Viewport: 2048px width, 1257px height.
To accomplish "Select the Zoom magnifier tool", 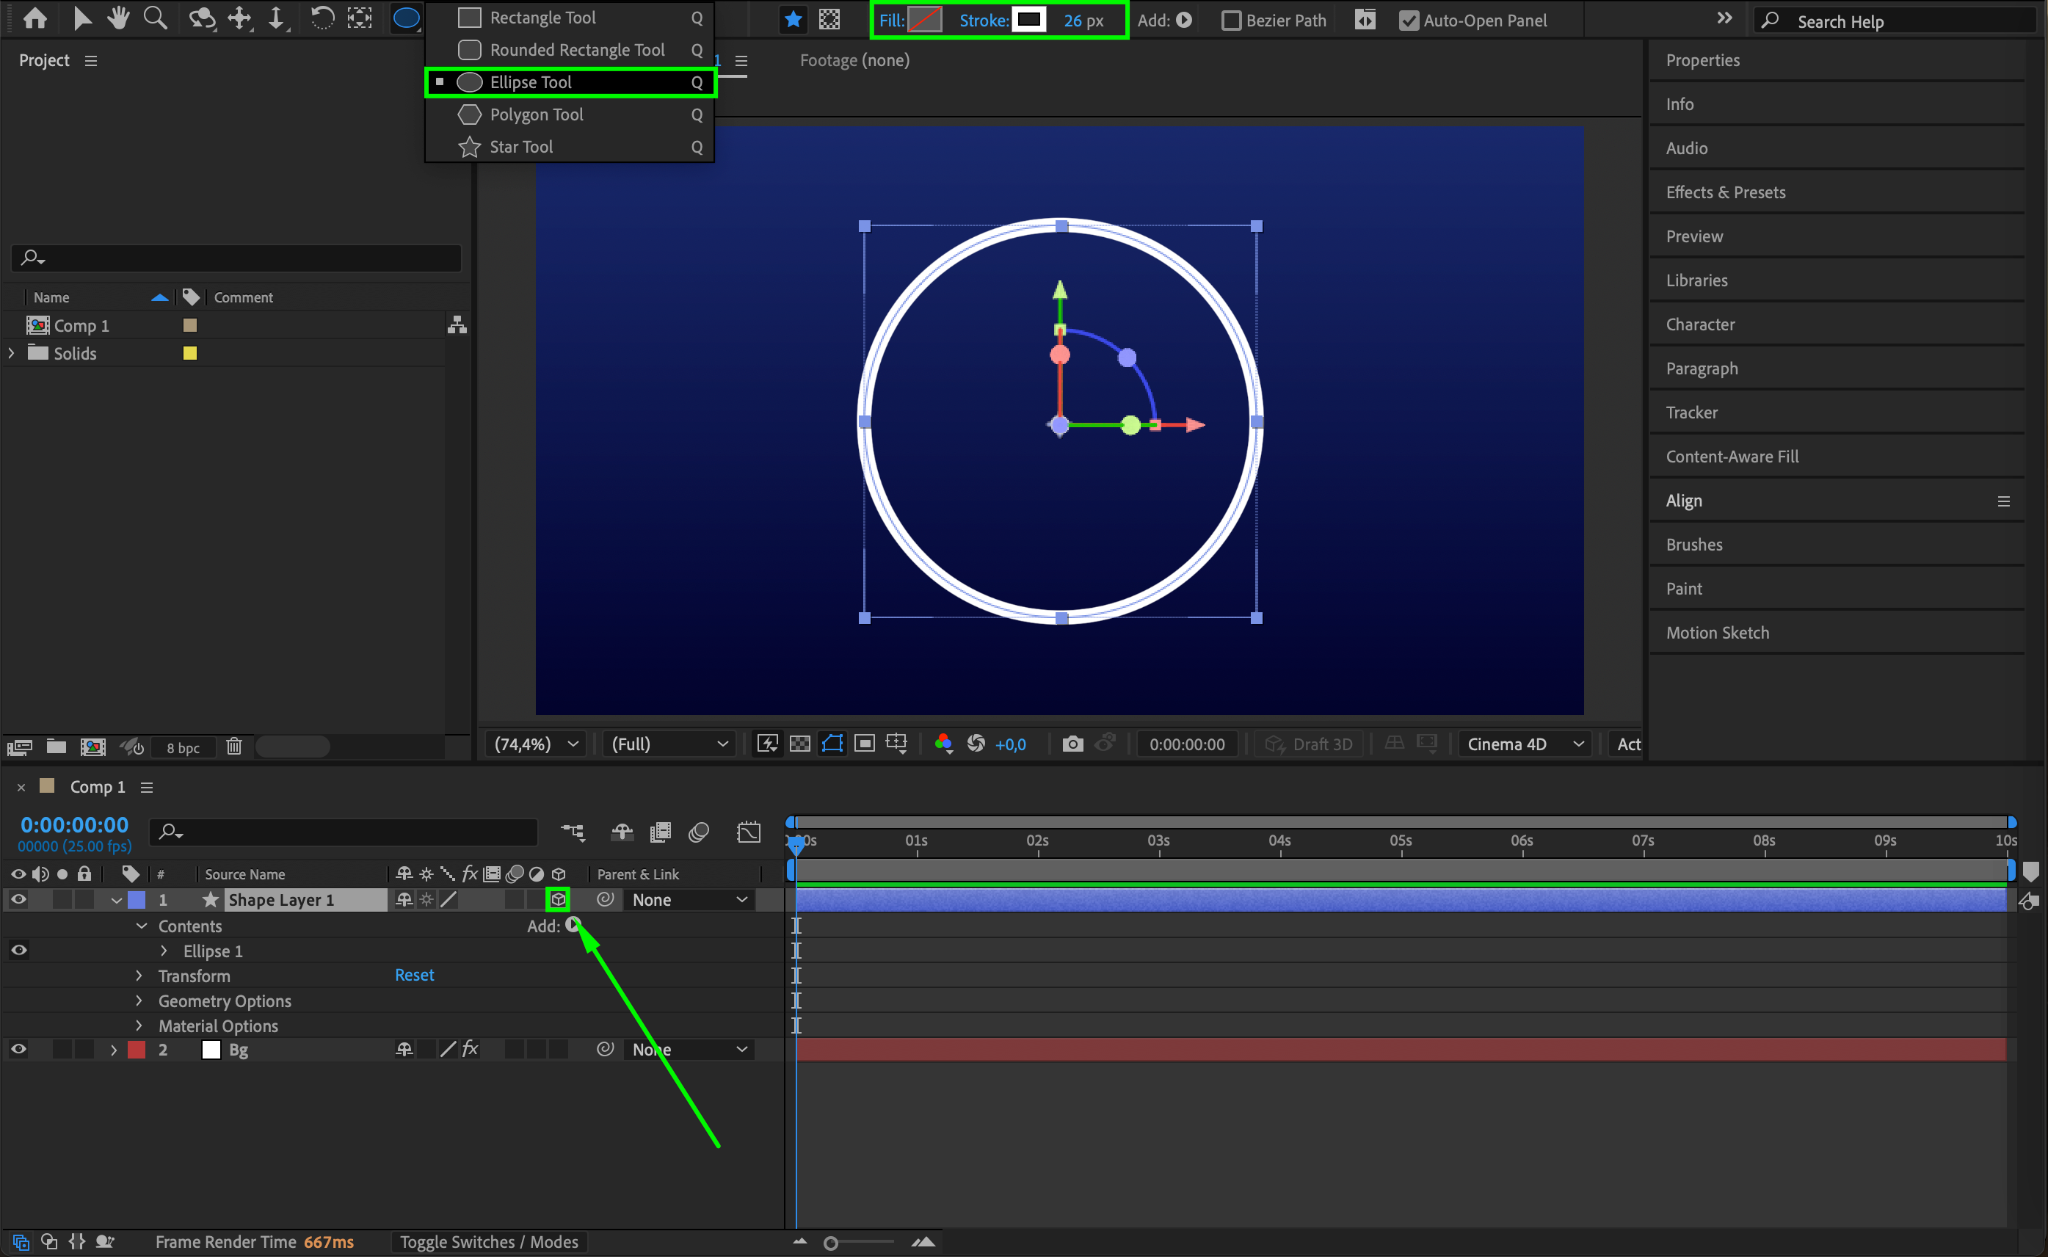I will (155, 18).
